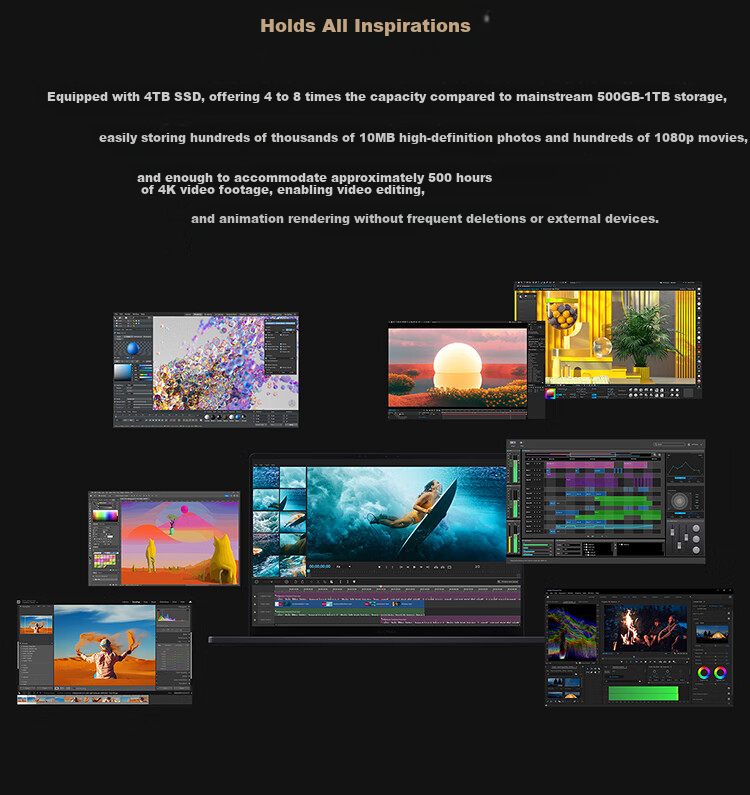Select the first filmstrip thumbnail under desert photo
Screen dimensions: 750x795
tap(22, 700)
